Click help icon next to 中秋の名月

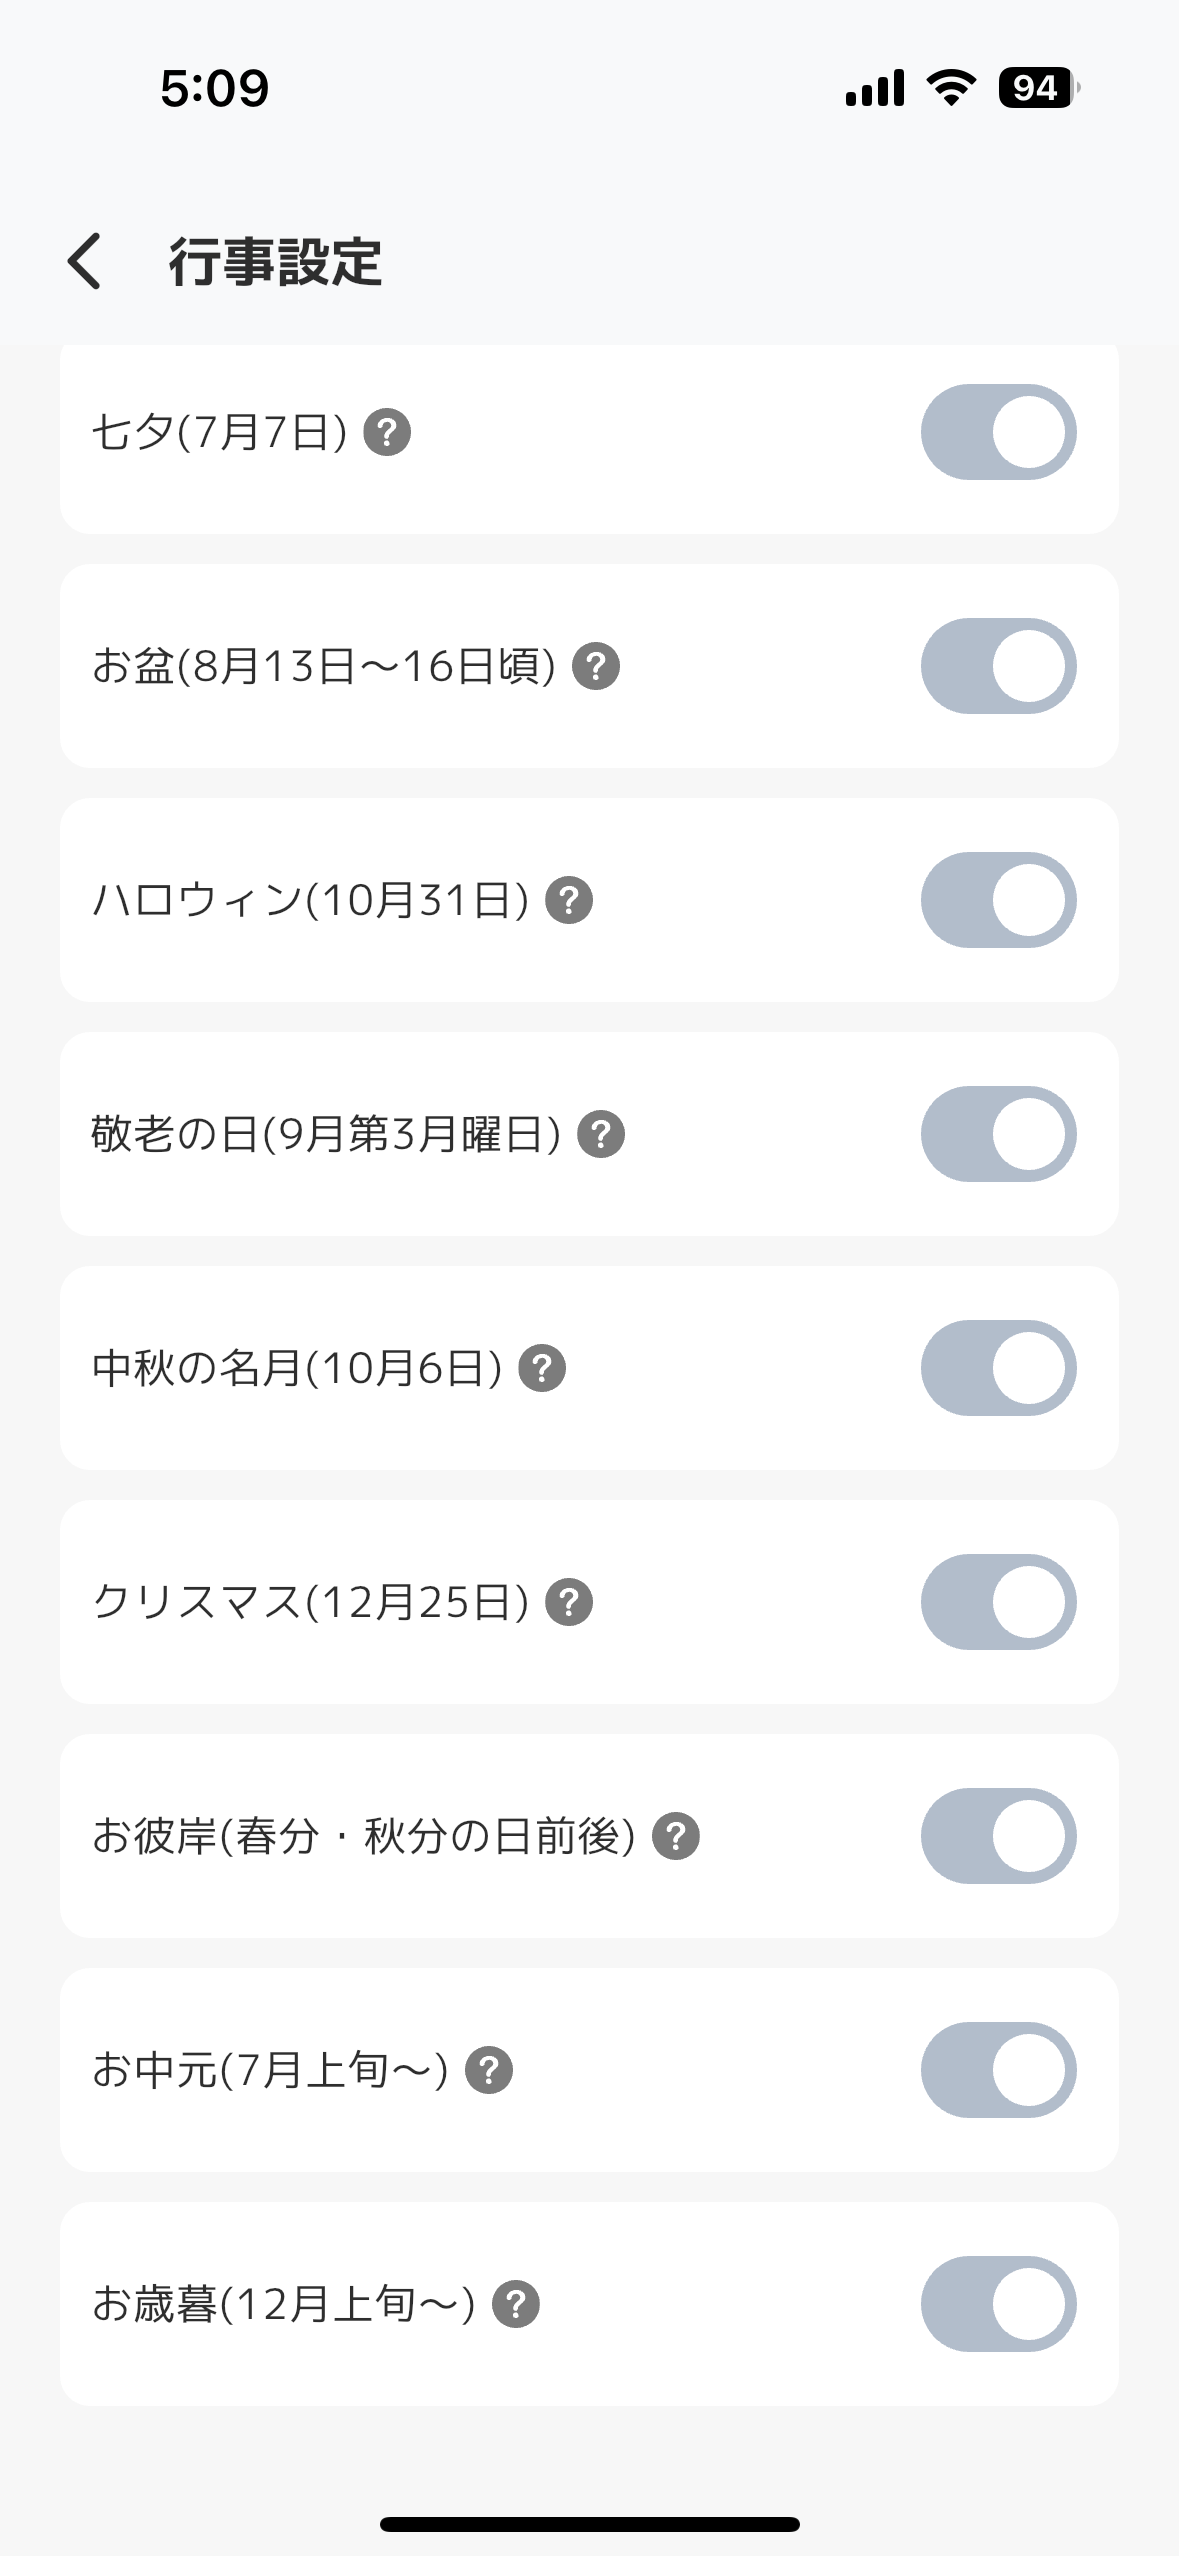542,1368
